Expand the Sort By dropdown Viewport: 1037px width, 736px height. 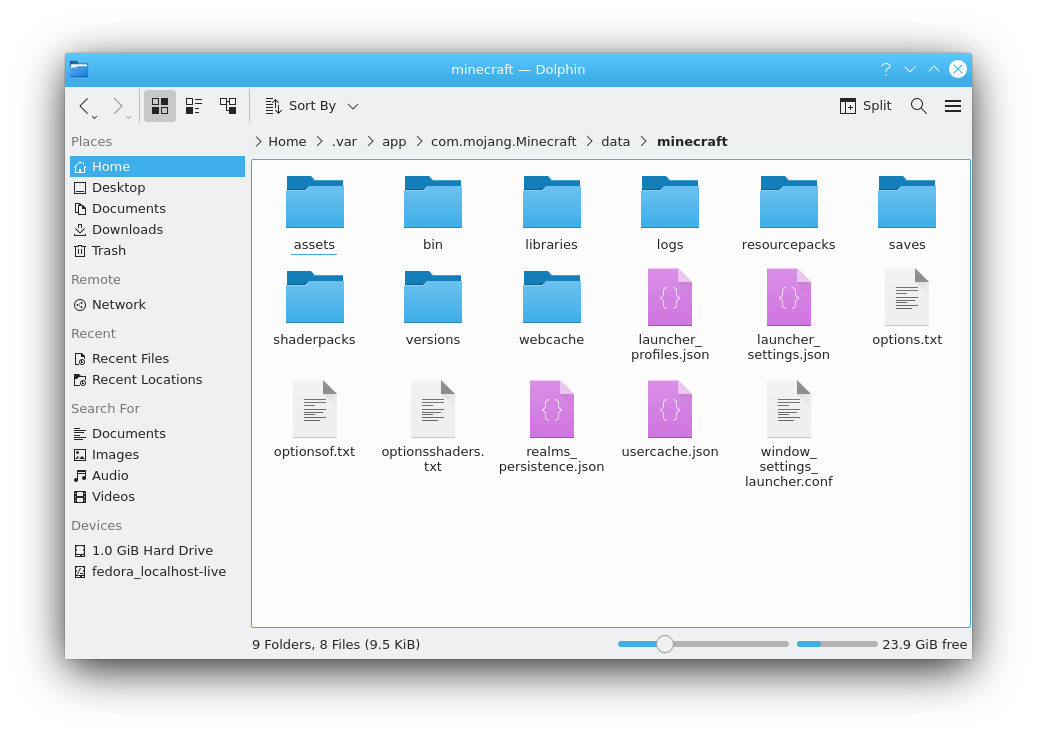click(312, 106)
